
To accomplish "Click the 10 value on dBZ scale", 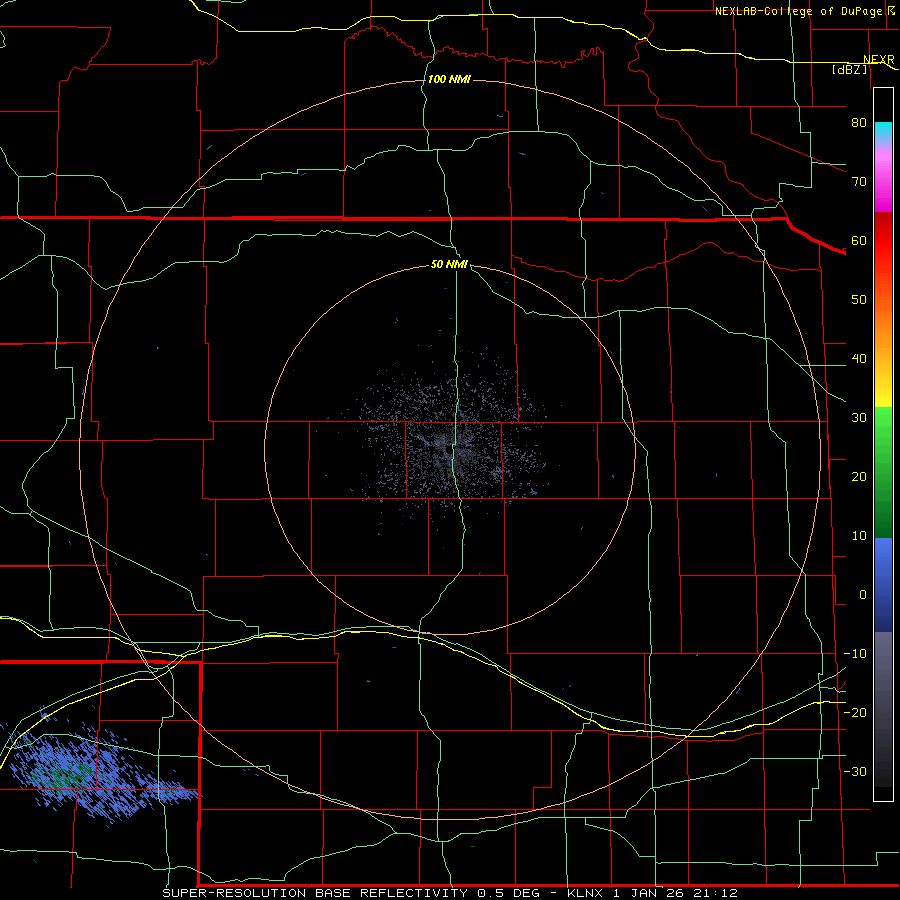I will point(859,536).
